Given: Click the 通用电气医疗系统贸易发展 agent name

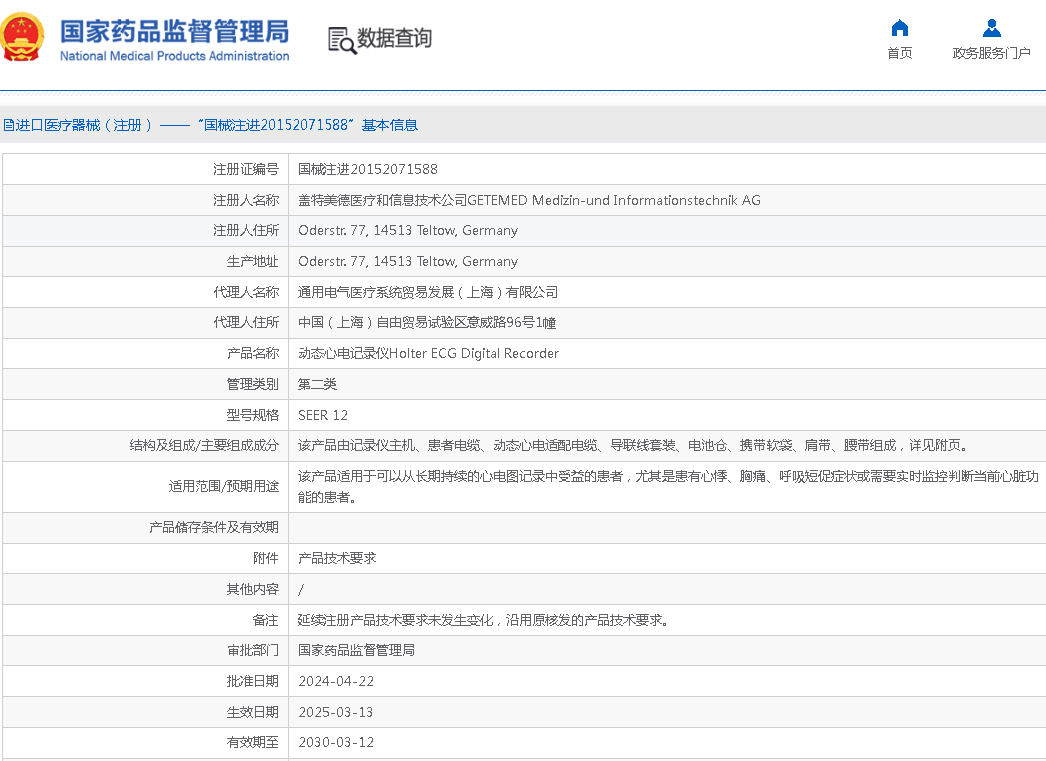Looking at the screenshot, I should tap(427, 292).
